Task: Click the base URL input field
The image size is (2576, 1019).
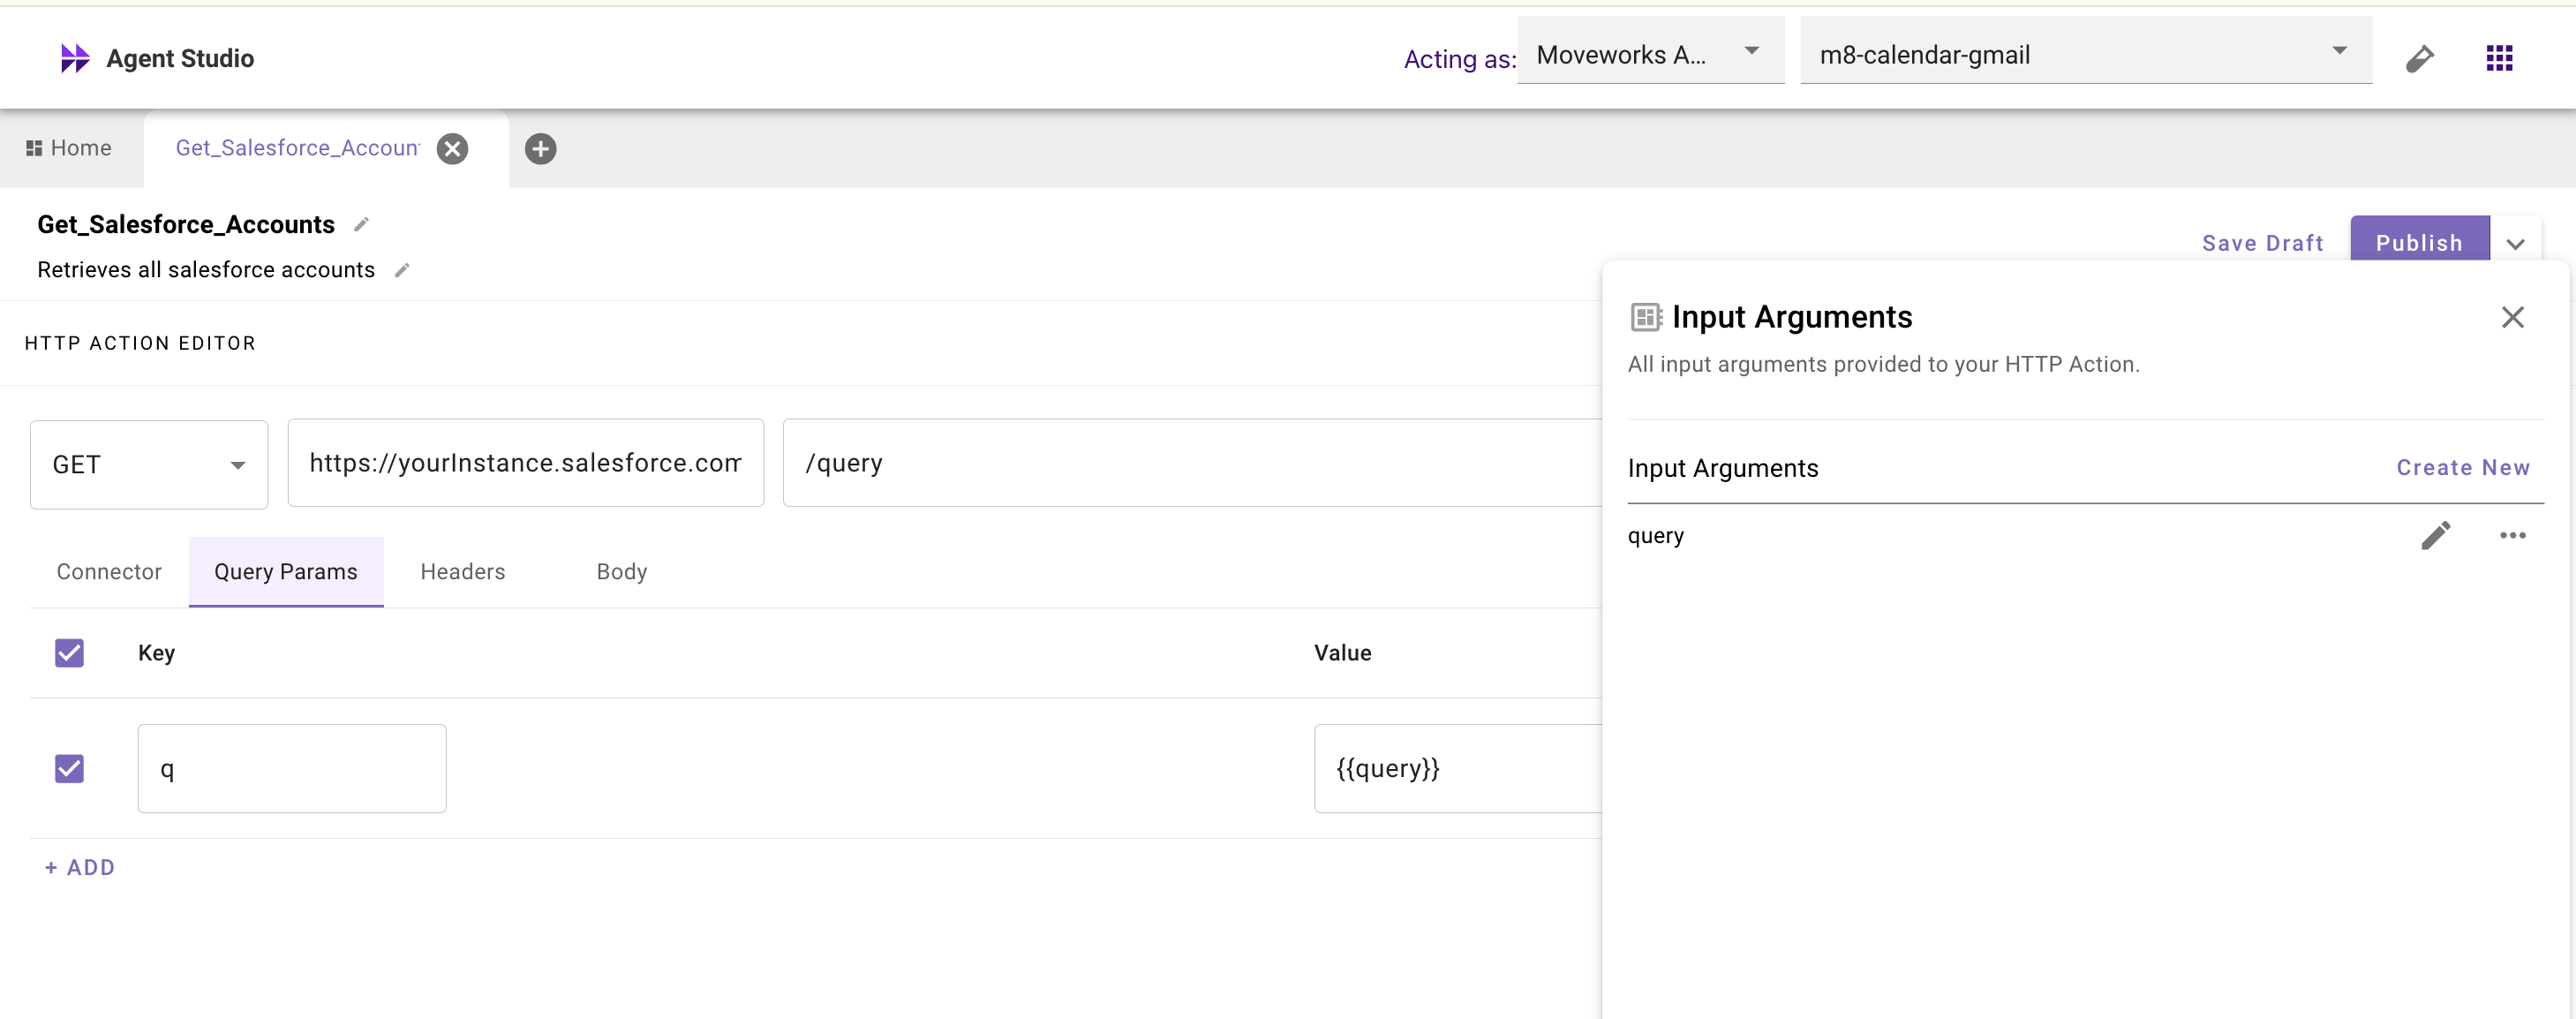Action: [526, 463]
